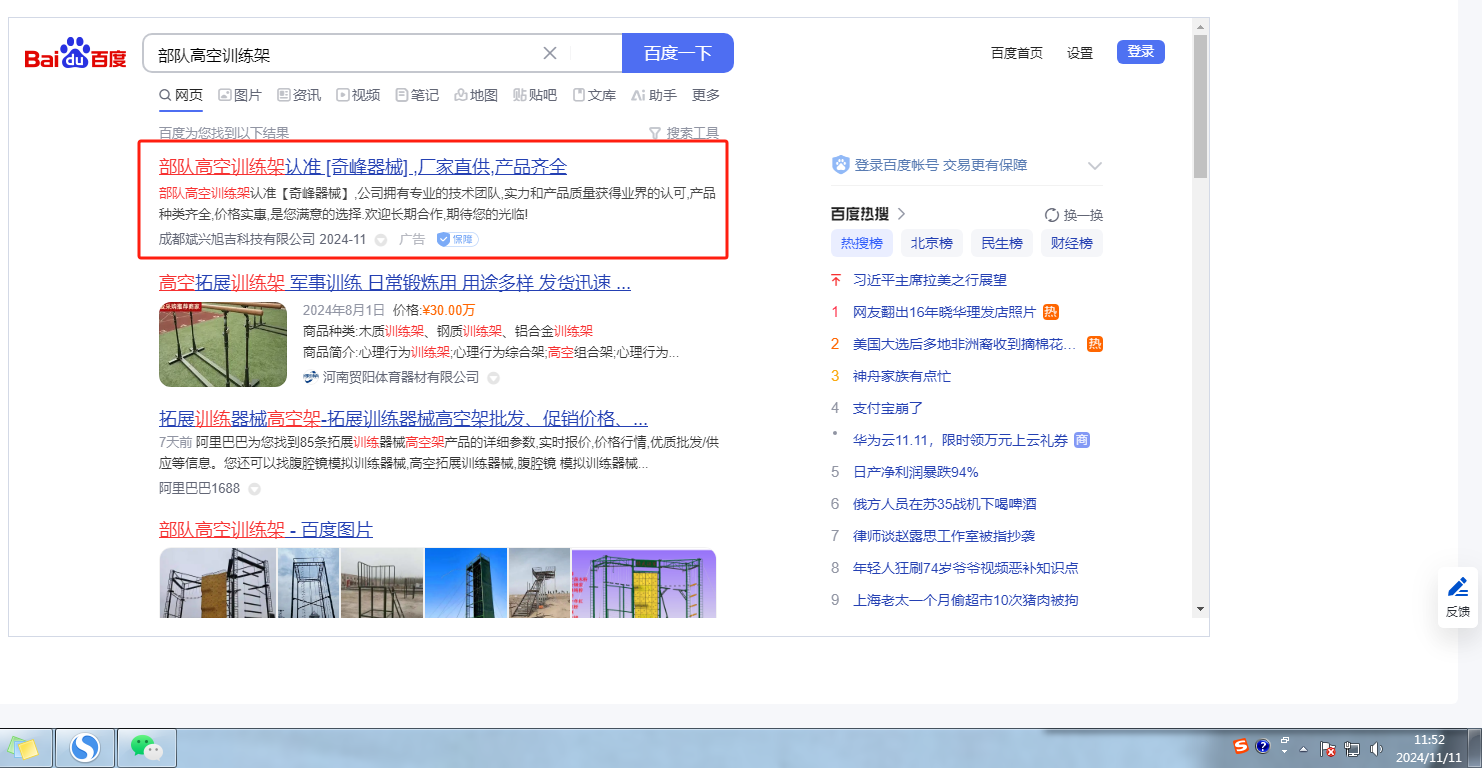Screen dimensions: 1482x768
Task: Expand the dropdown arrow beside 阿里巴巴1688
Action: (254, 489)
